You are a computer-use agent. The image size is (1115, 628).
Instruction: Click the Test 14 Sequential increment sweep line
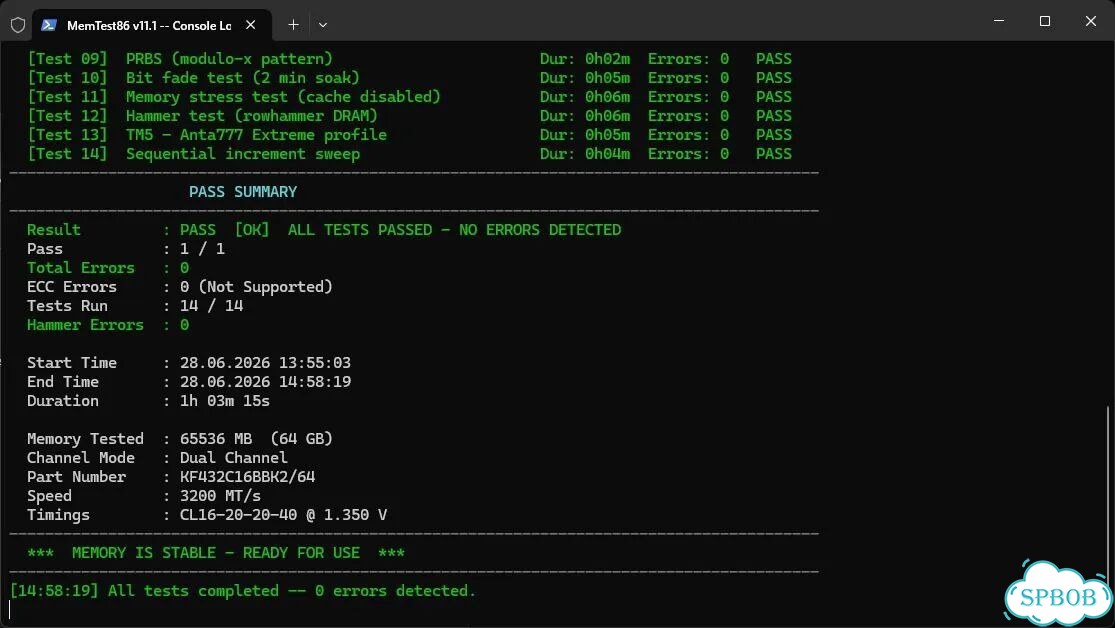410,154
